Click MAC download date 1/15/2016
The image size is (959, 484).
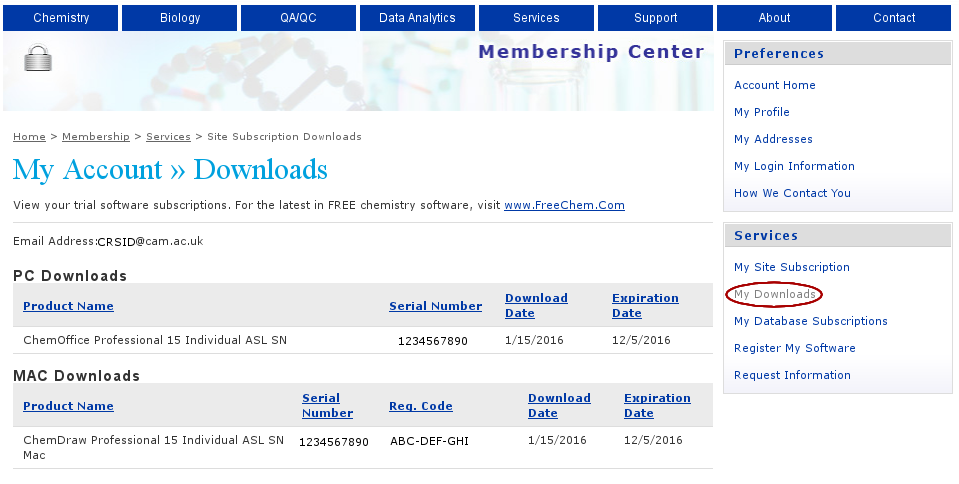pos(557,440)
